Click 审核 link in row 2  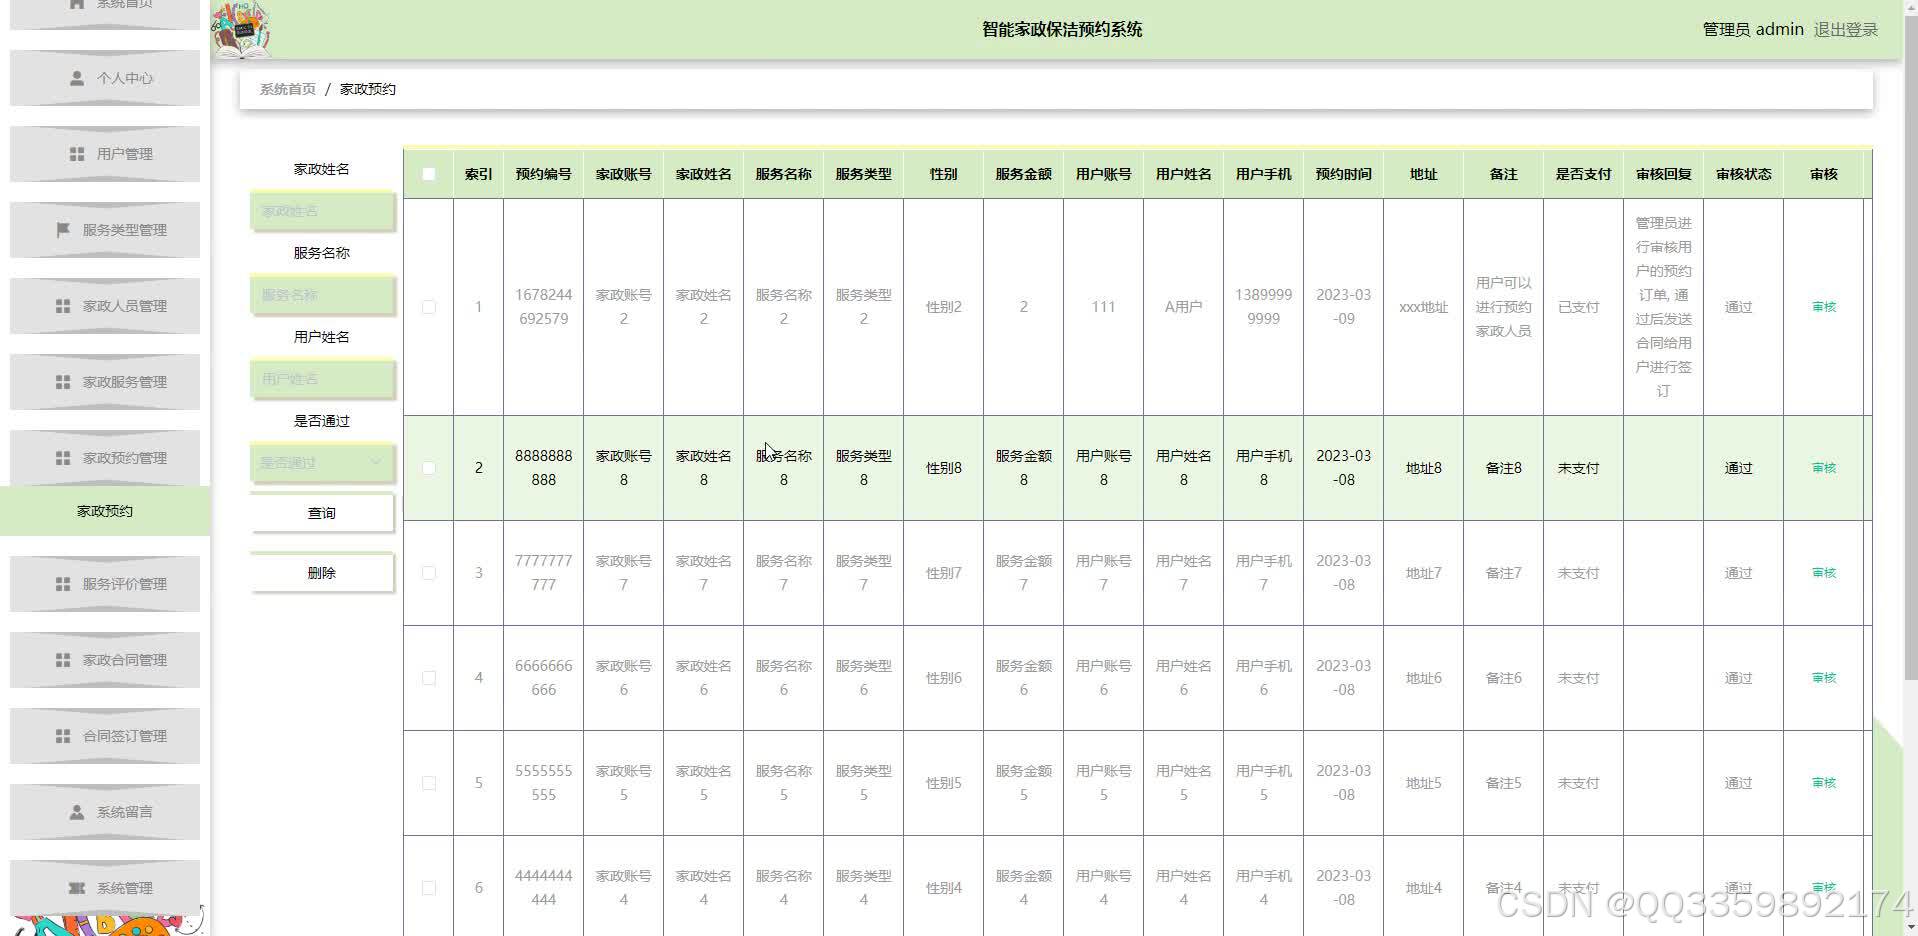click(1824, 468)
